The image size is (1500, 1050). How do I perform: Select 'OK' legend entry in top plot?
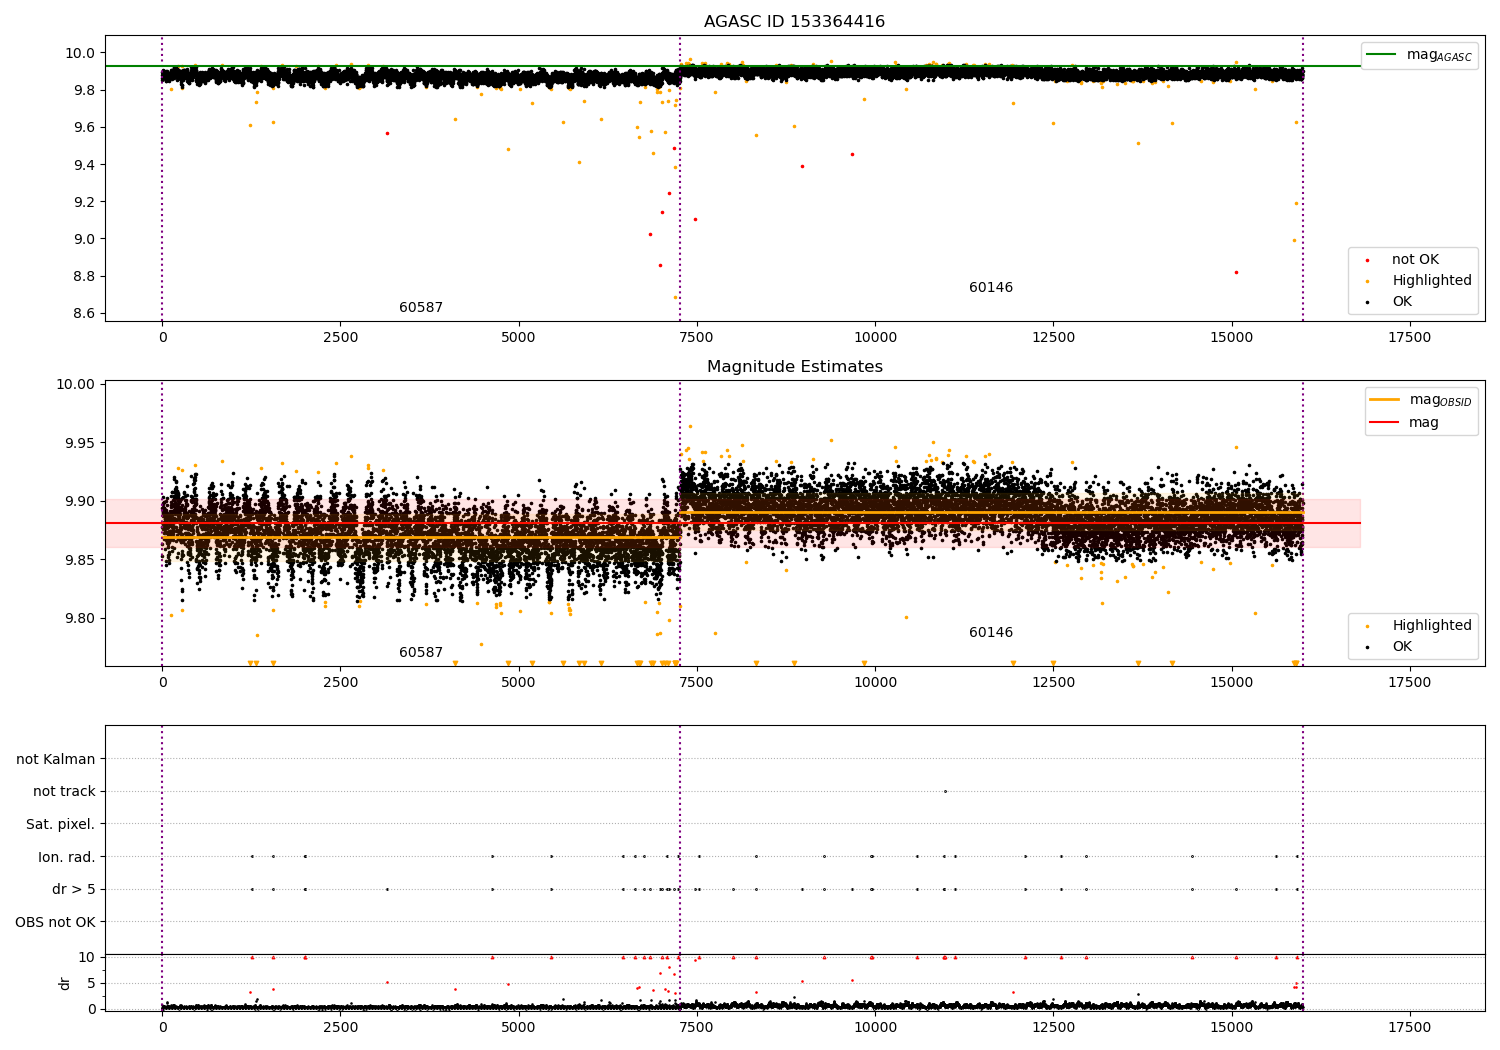coord(1402,302)
